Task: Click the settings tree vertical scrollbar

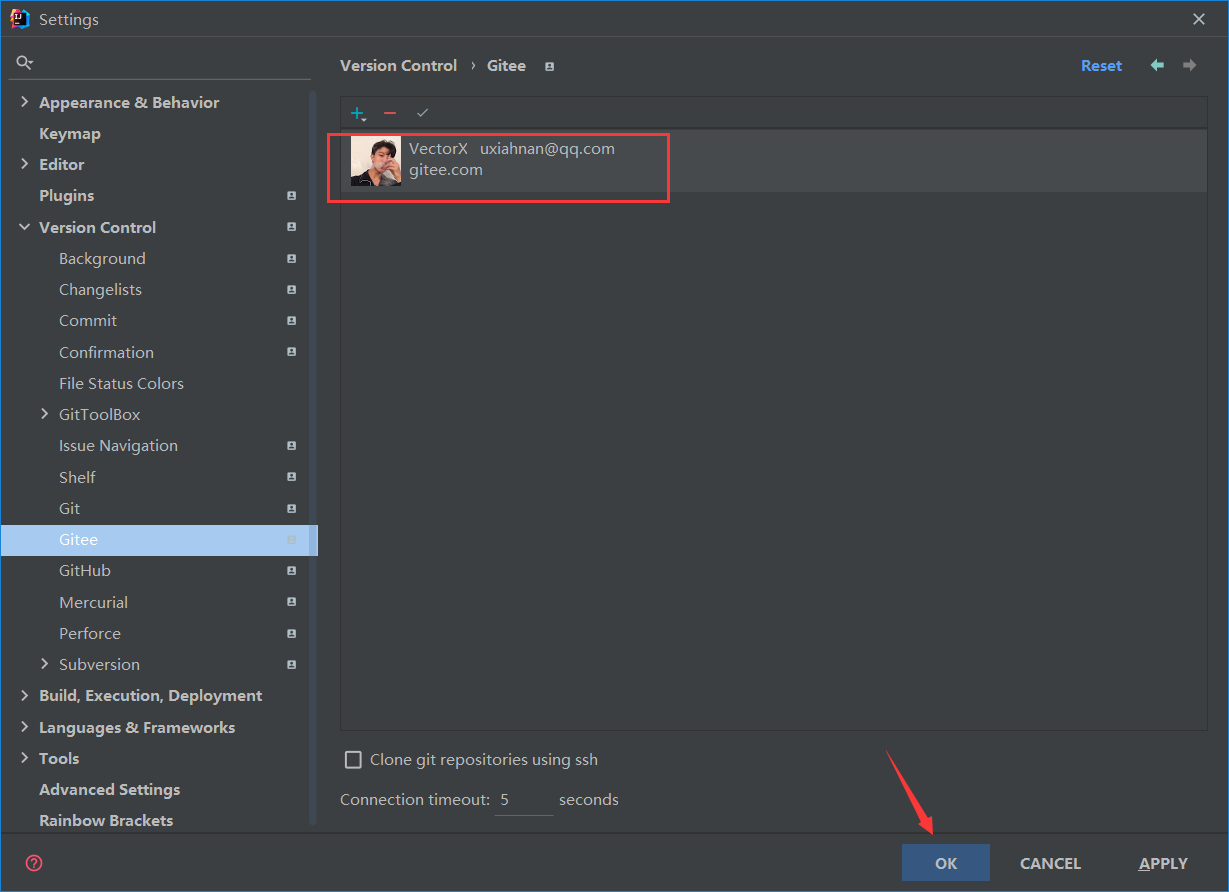Action: tap(313, 458)
